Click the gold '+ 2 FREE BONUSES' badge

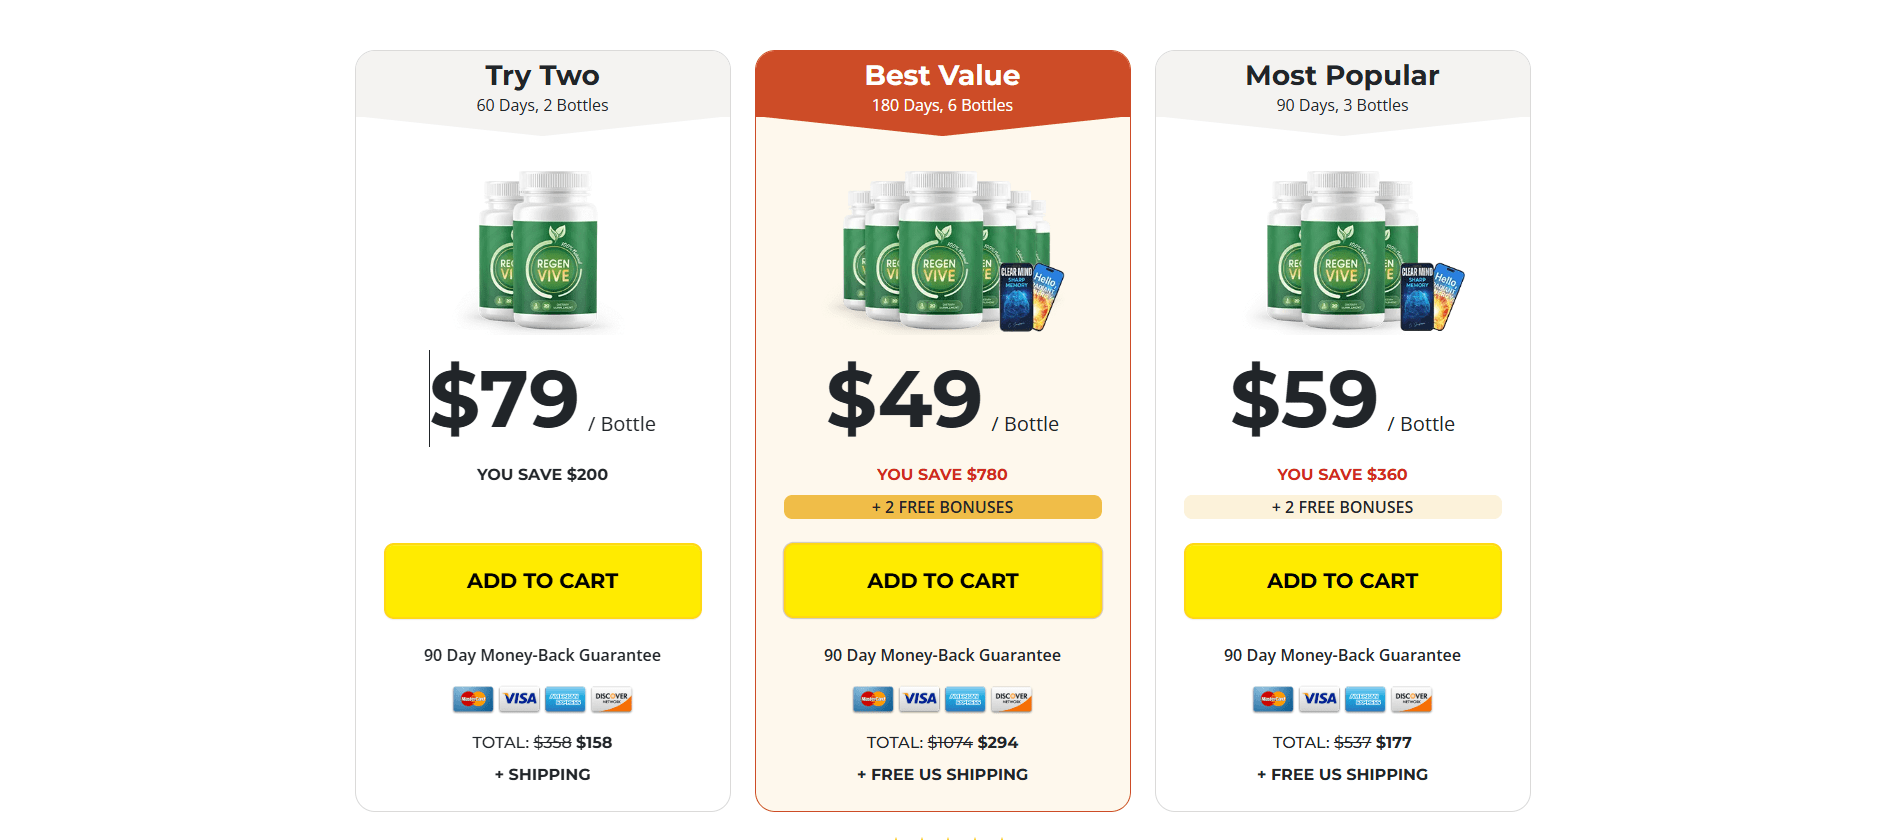point(942,507)
